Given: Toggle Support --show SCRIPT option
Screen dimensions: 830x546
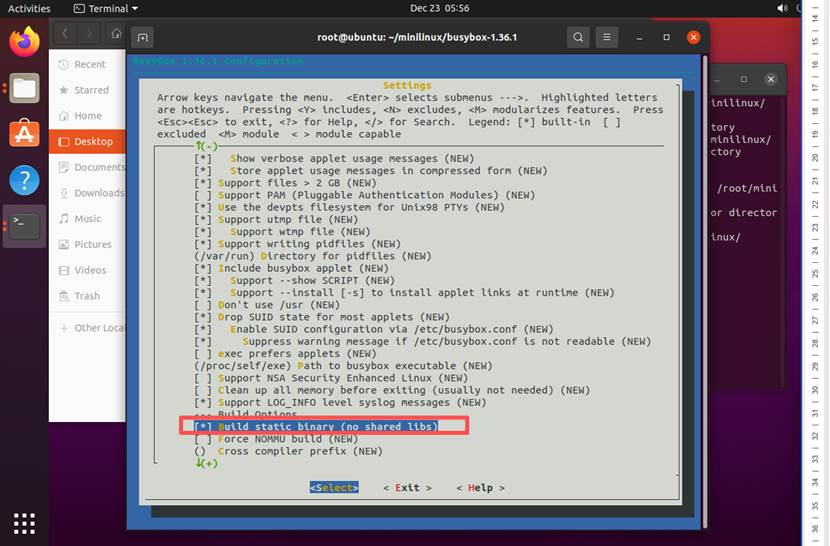Looking at the screenshot, I should 294,280.
